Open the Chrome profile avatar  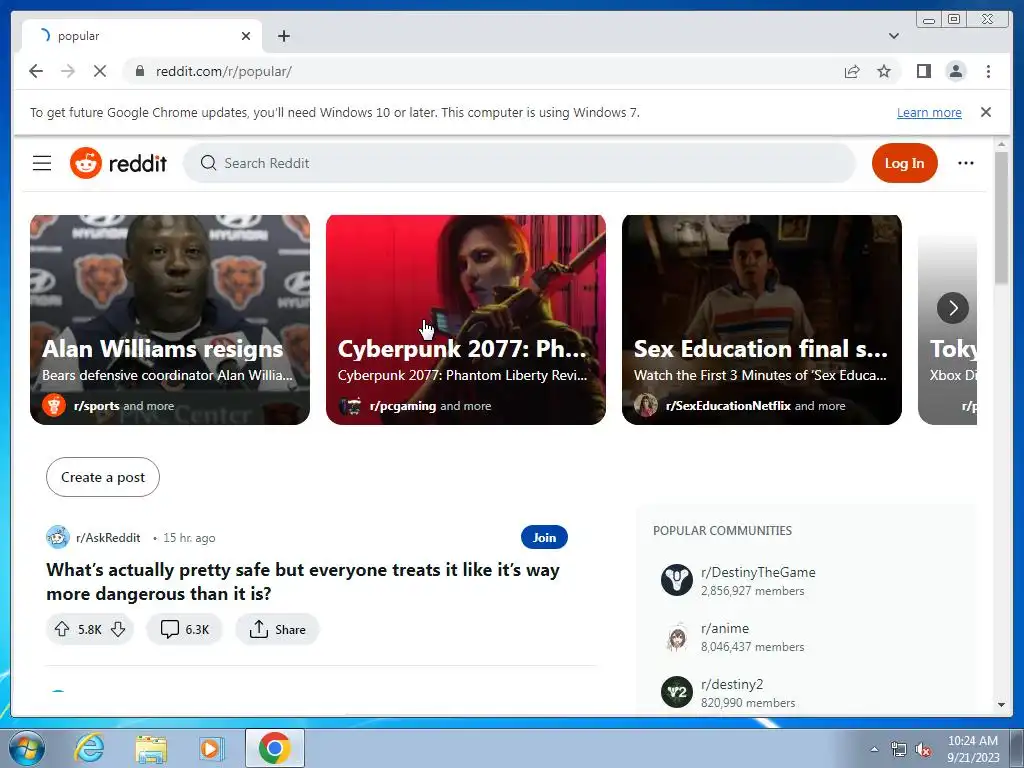(x=955, y=71)
